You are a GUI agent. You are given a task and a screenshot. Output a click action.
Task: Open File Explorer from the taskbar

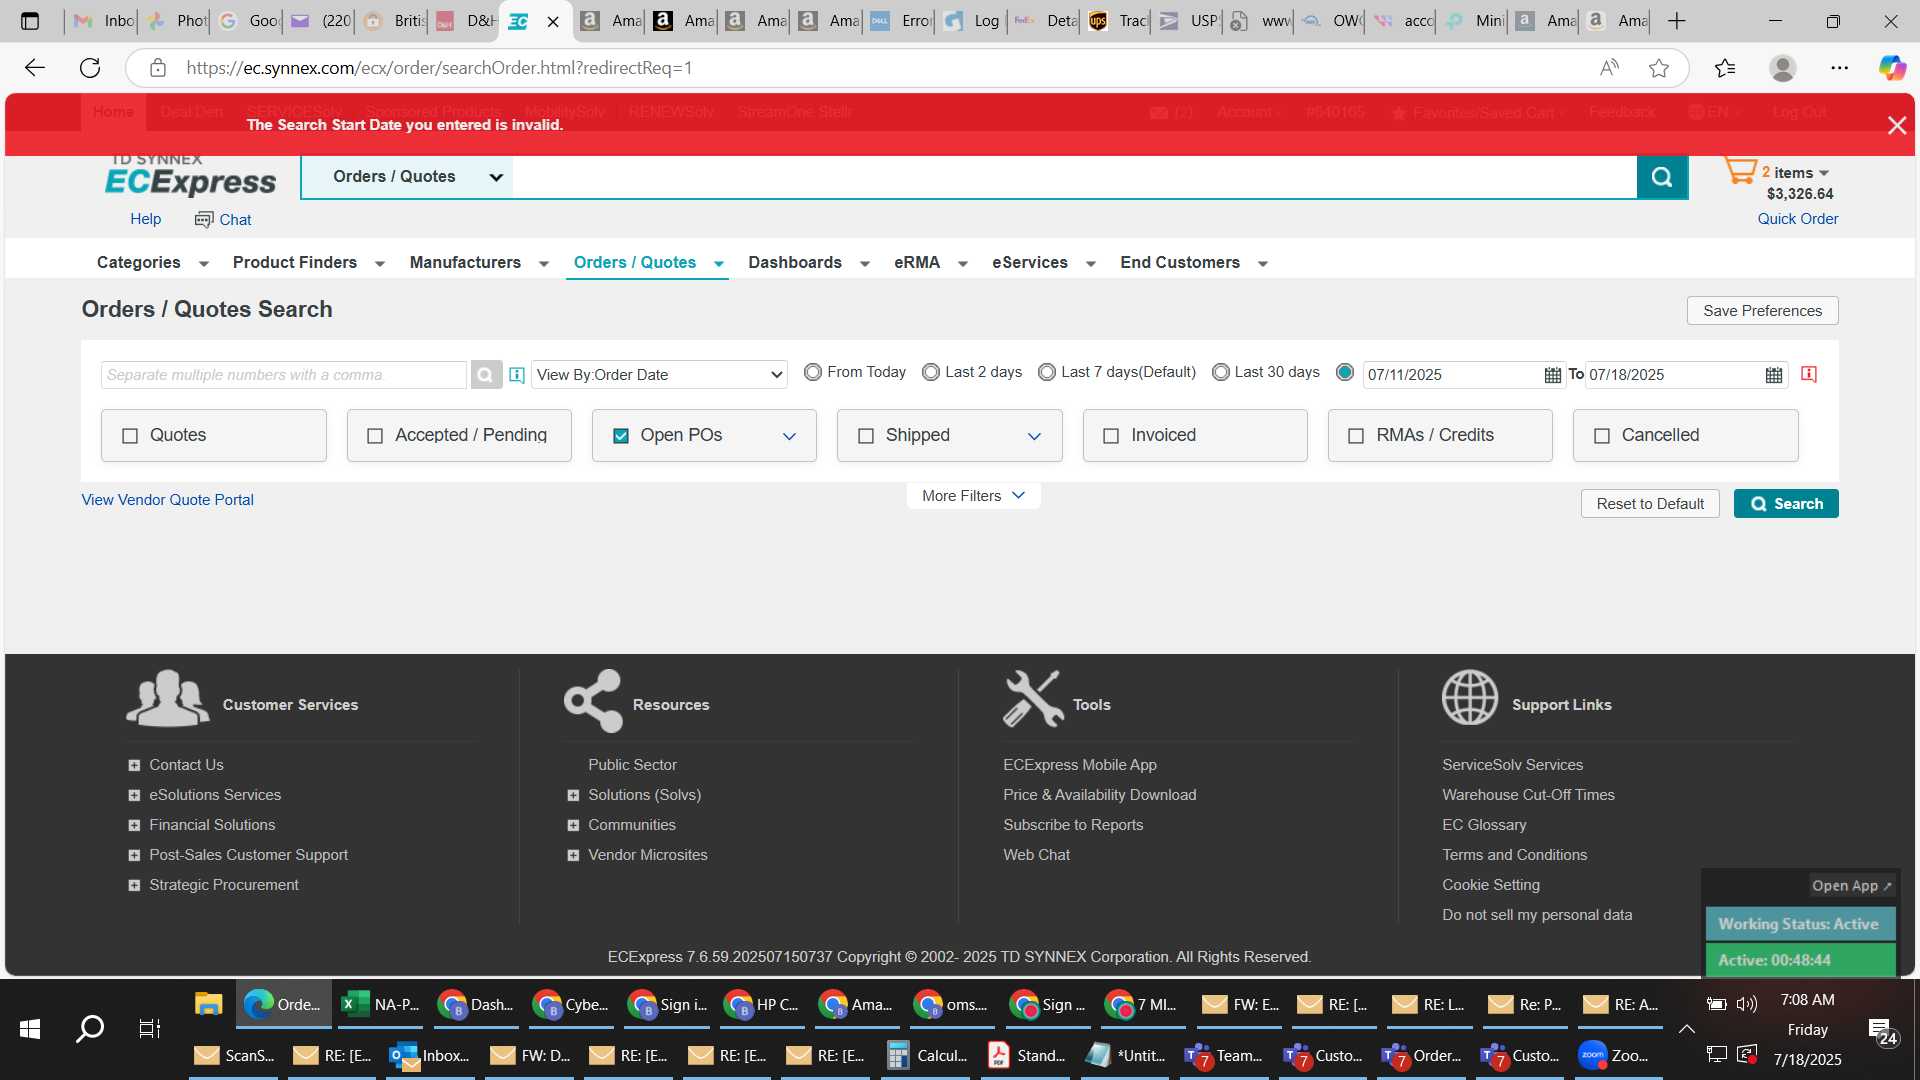click(x=208, y=1004)
